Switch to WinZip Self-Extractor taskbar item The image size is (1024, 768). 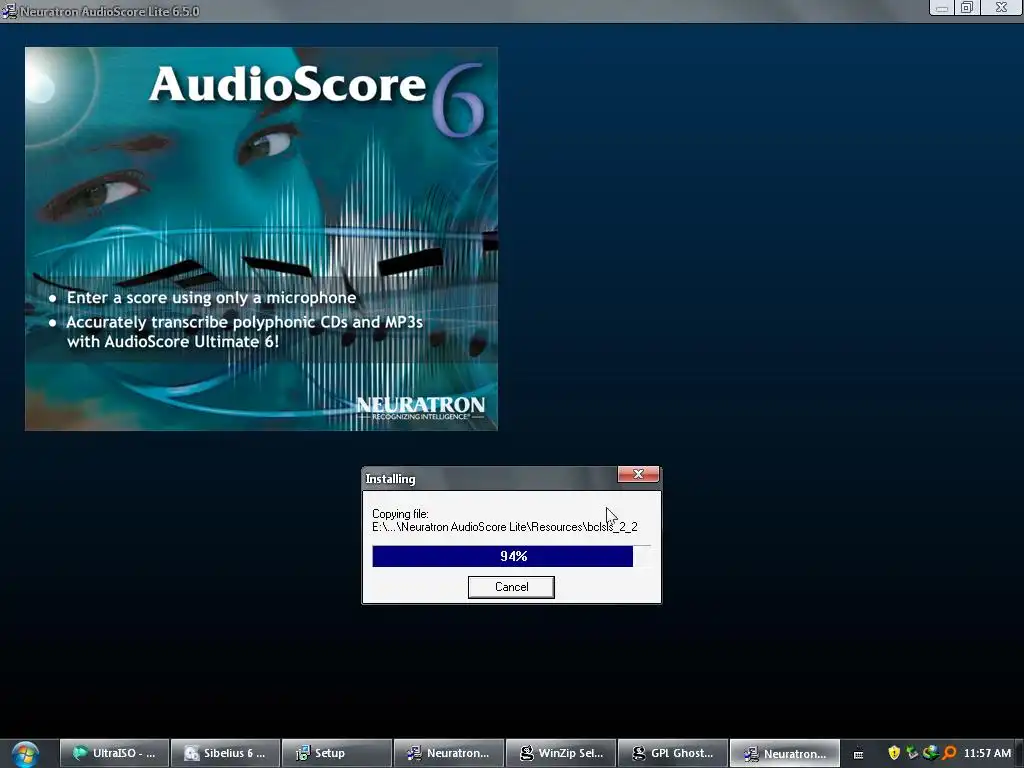tap(560, 753)
